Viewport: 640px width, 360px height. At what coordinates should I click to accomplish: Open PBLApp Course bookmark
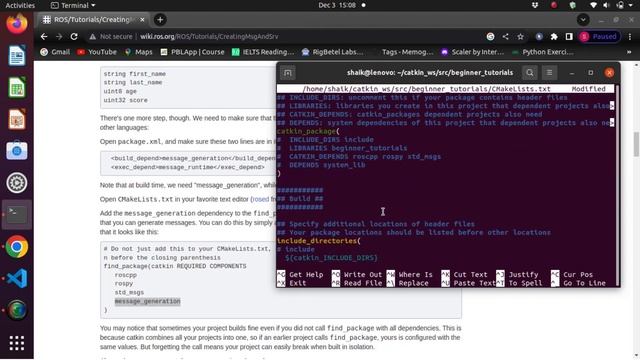click(x=193, y=52)
